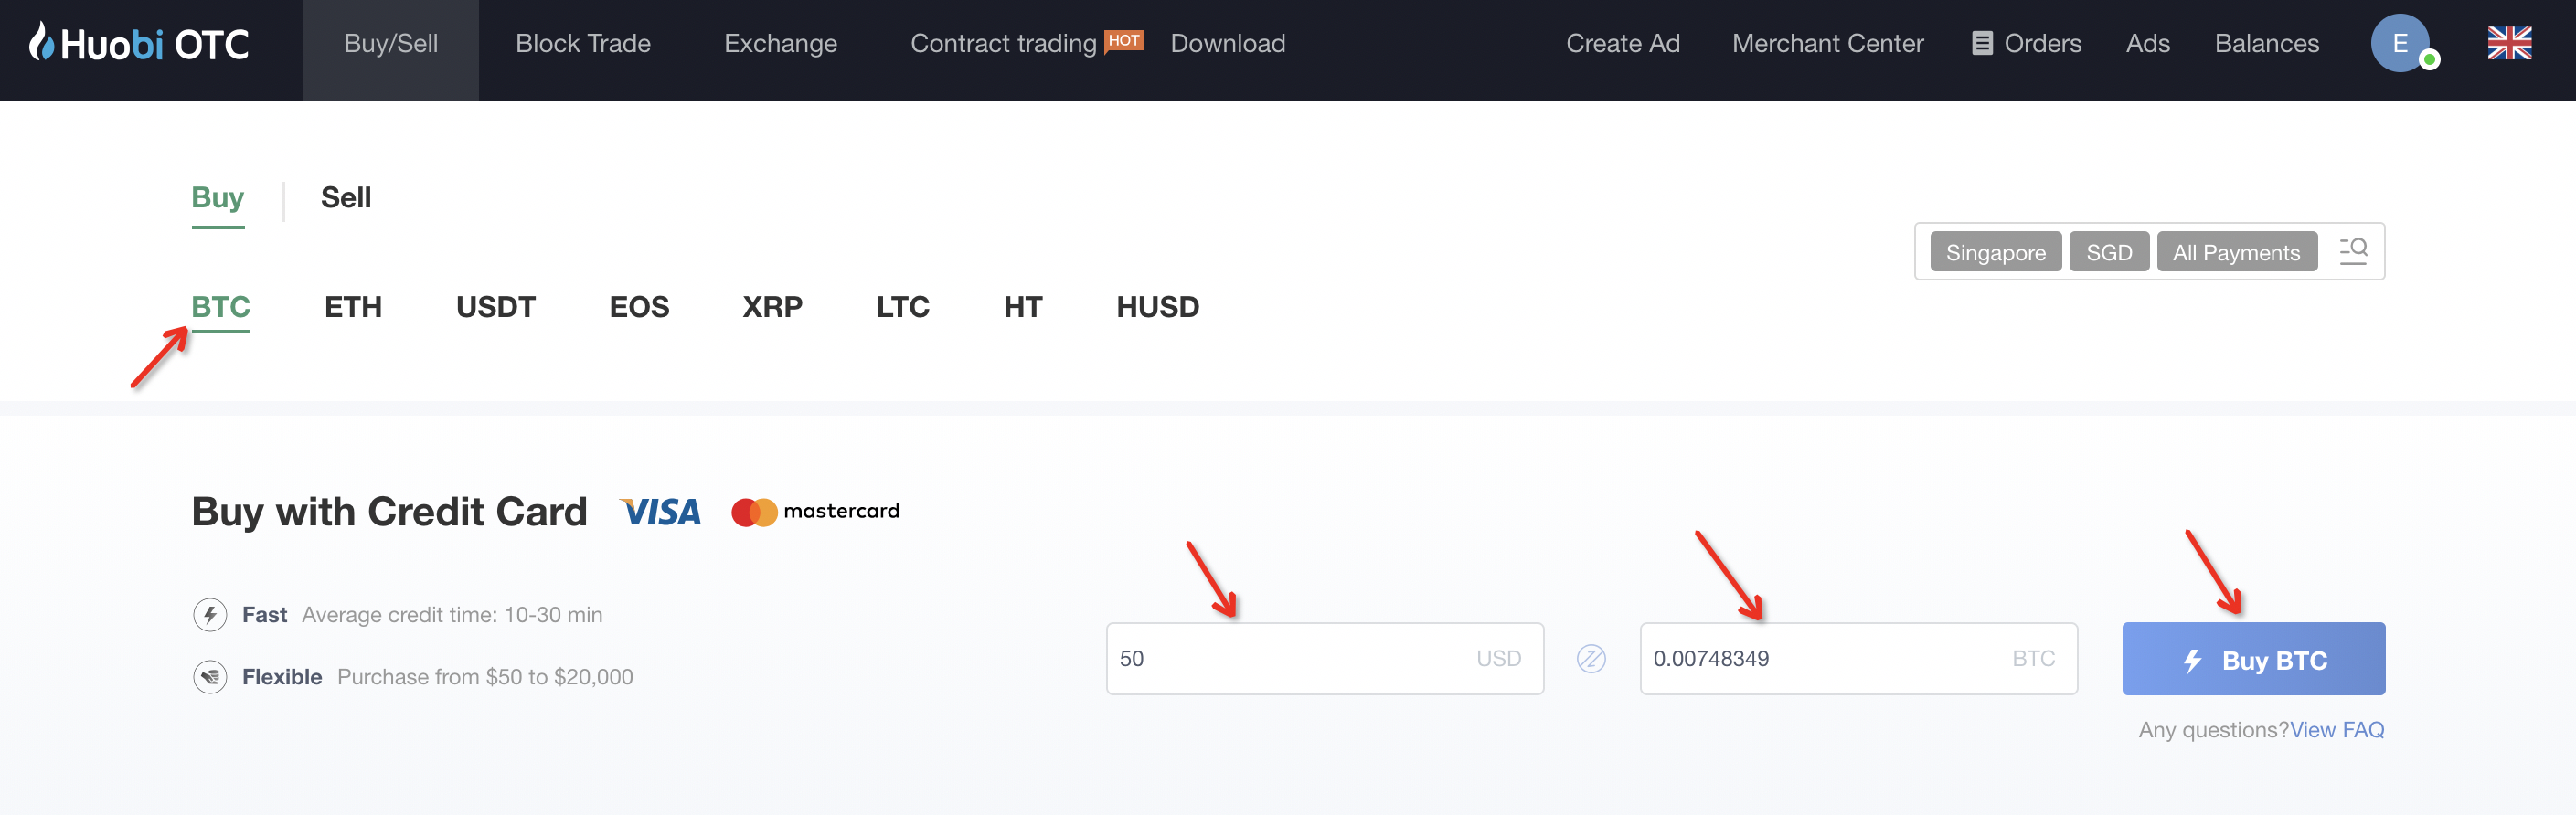The width and height of the screenshot is (2576, 815).
Task: Open the SGD currency filter
Action: [x=2109, y=252]
